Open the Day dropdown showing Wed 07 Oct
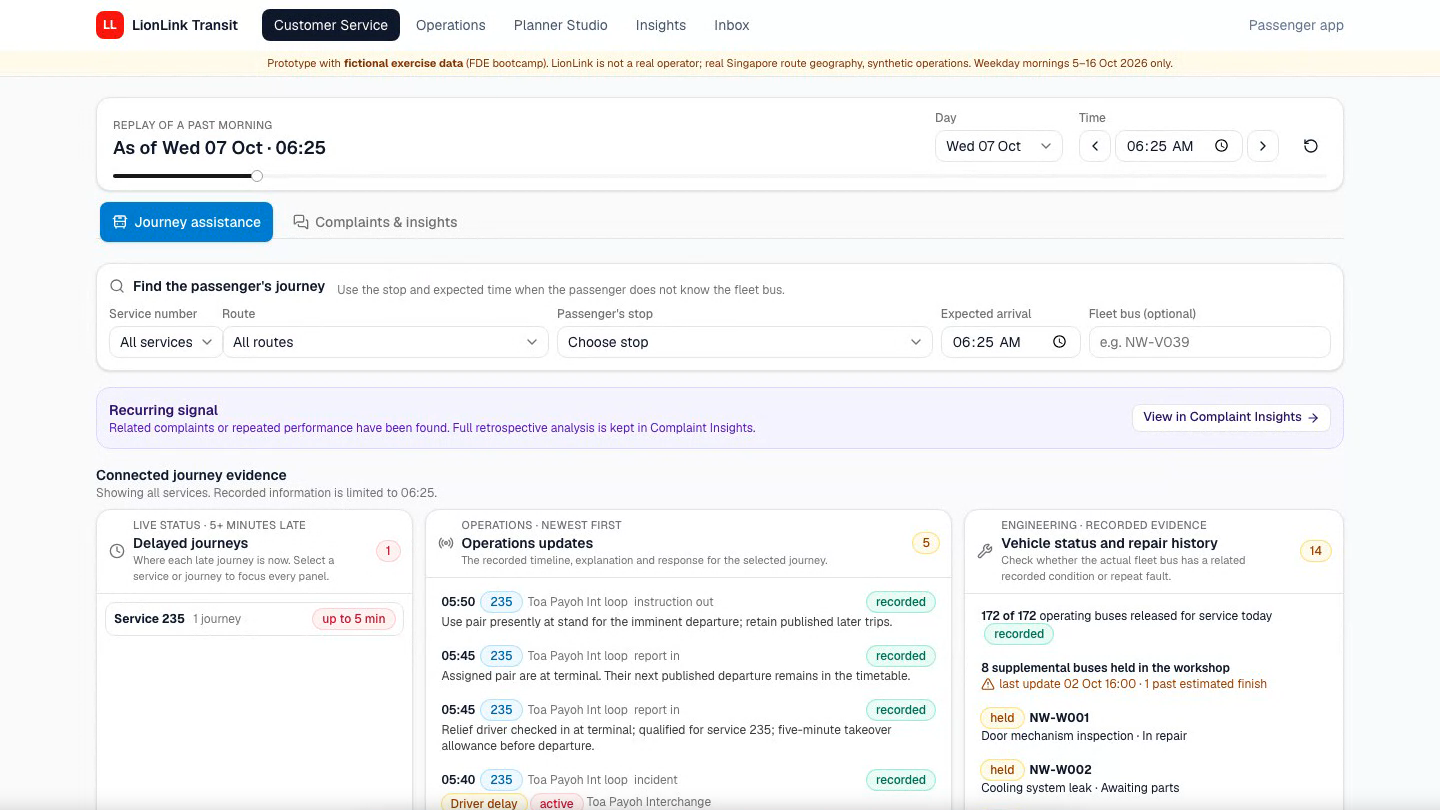This screenshot has height=810, width=1440. pos(998,146)
